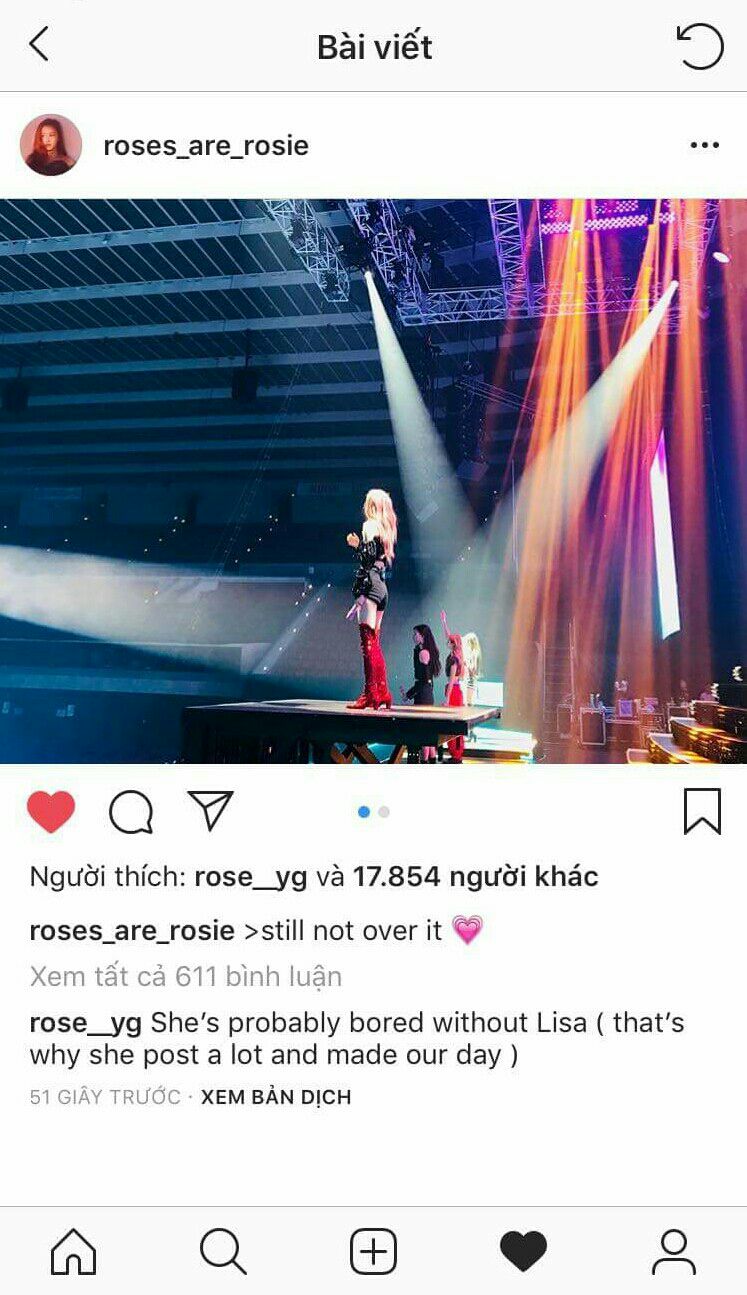Viewport: 747px width, 1295px height.
Task: Open the roses_are_rosie profile picture
Action: tap(51, 145)
